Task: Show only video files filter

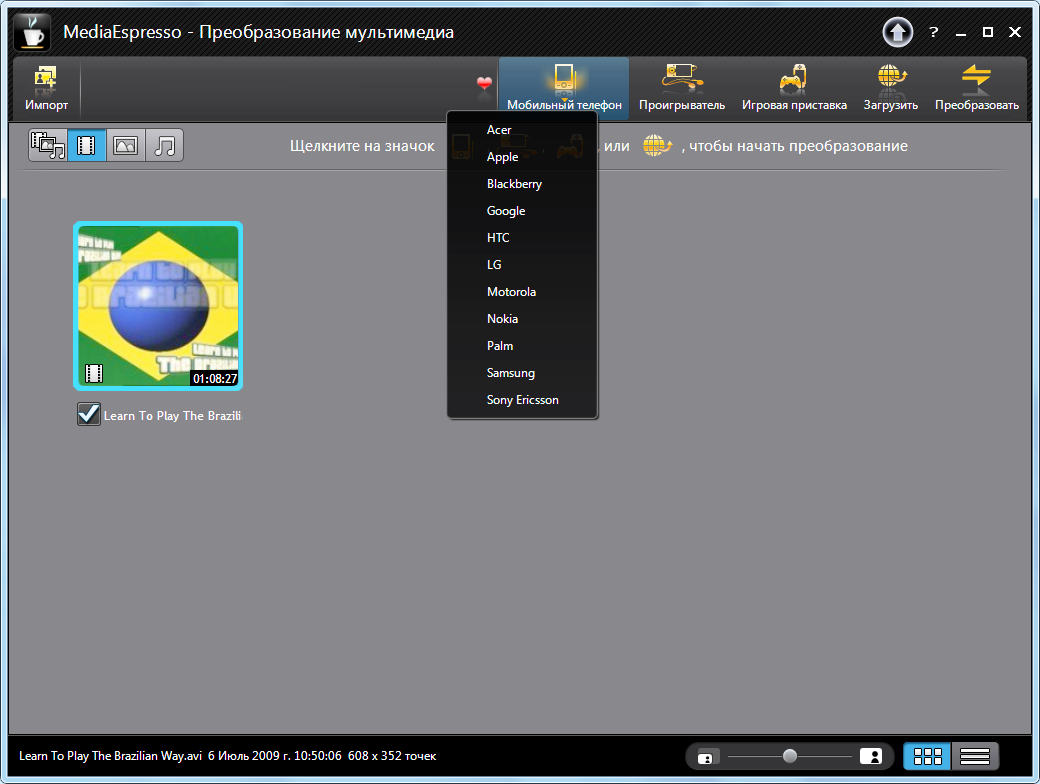Action: (86, 146)
